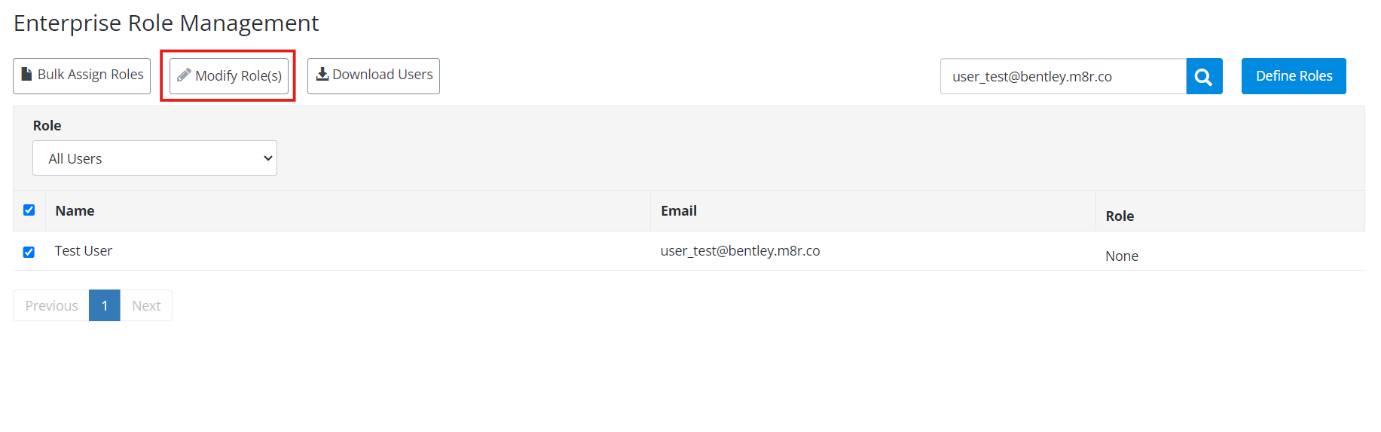
Task: Click the Name column header
Action: [x=75, y=211]
